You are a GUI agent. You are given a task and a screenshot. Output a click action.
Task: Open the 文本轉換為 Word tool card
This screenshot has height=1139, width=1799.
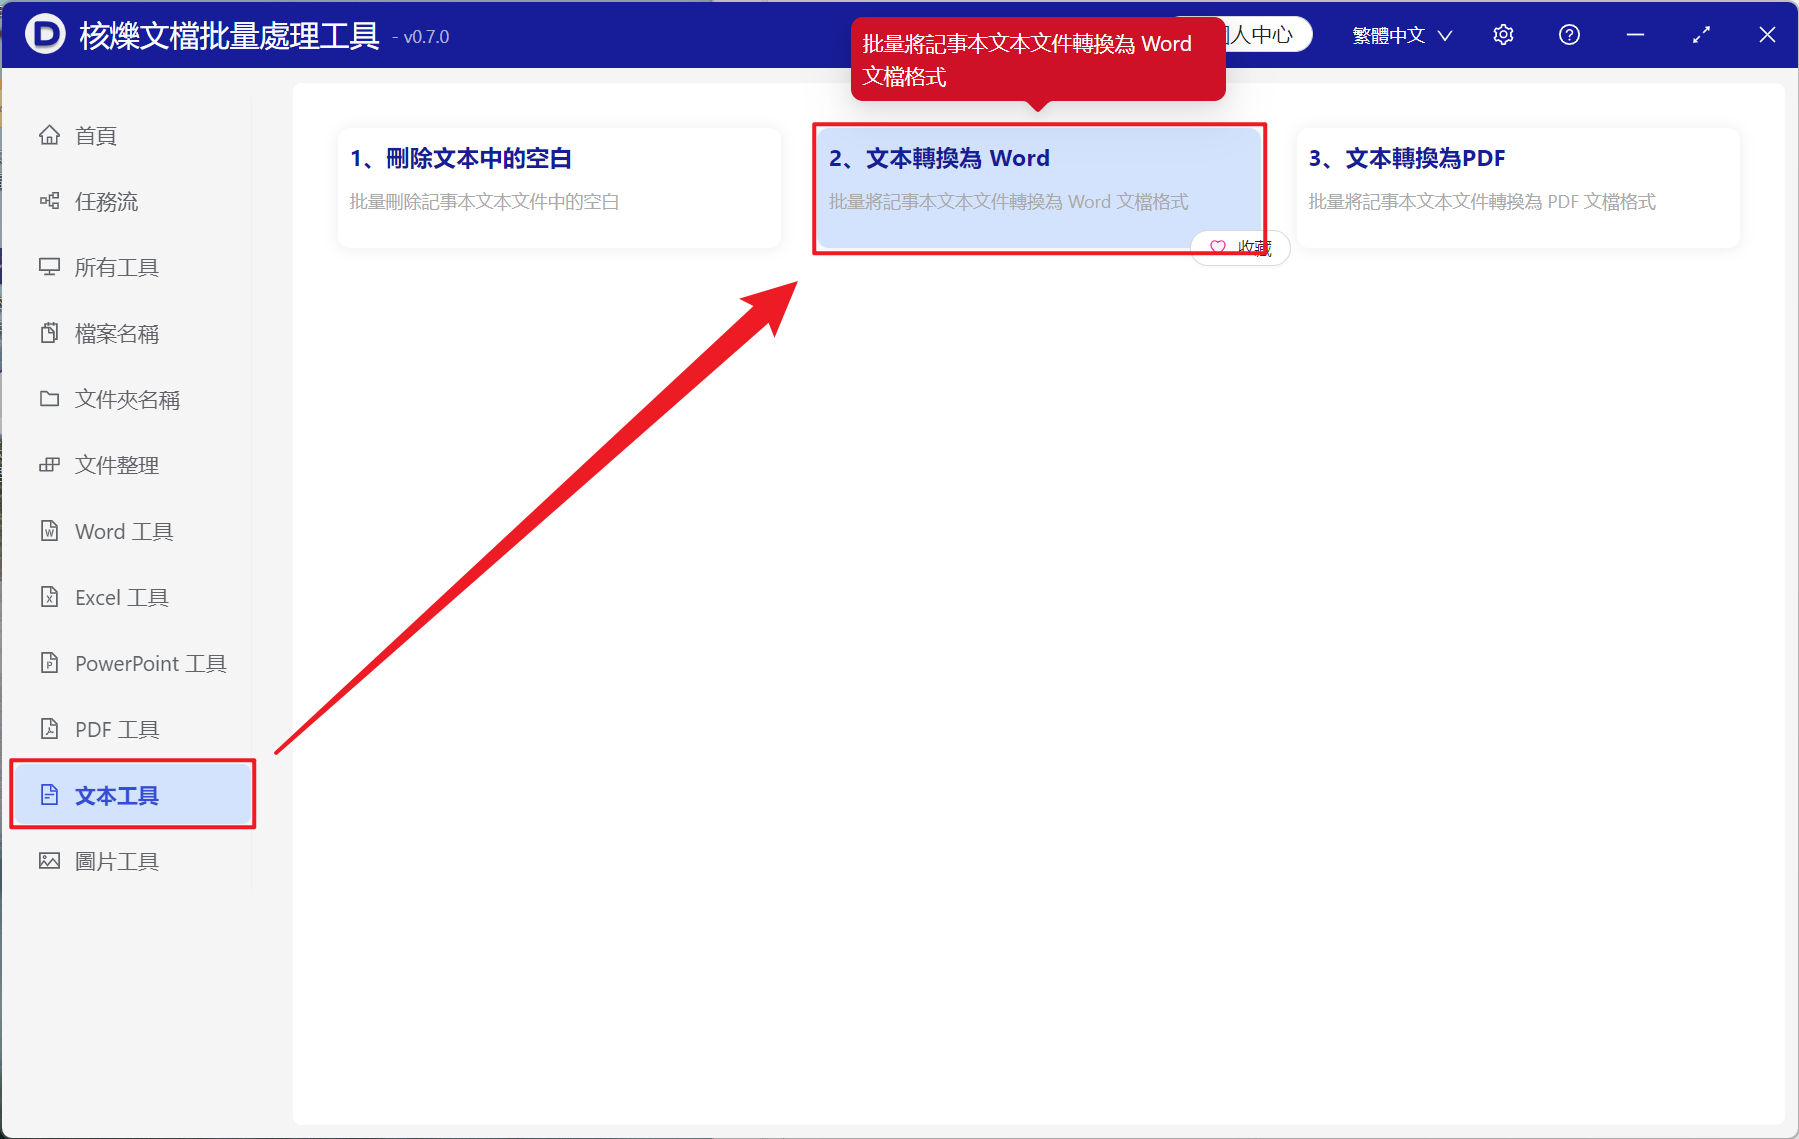(x=1039, y=187)
